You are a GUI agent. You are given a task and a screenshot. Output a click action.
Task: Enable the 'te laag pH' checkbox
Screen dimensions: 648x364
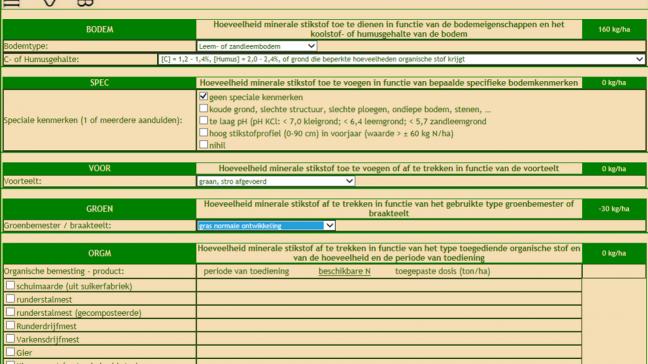point(203,121)
